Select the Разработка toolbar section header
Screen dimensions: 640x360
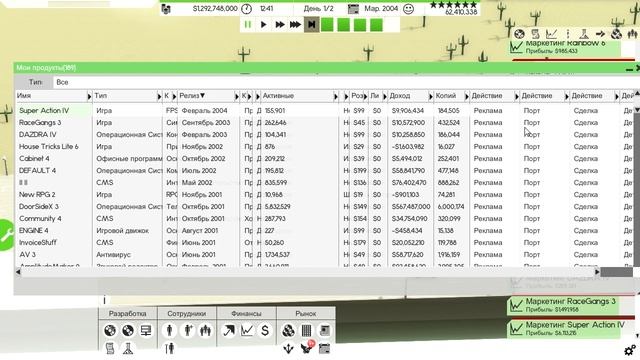pos(127,313)
